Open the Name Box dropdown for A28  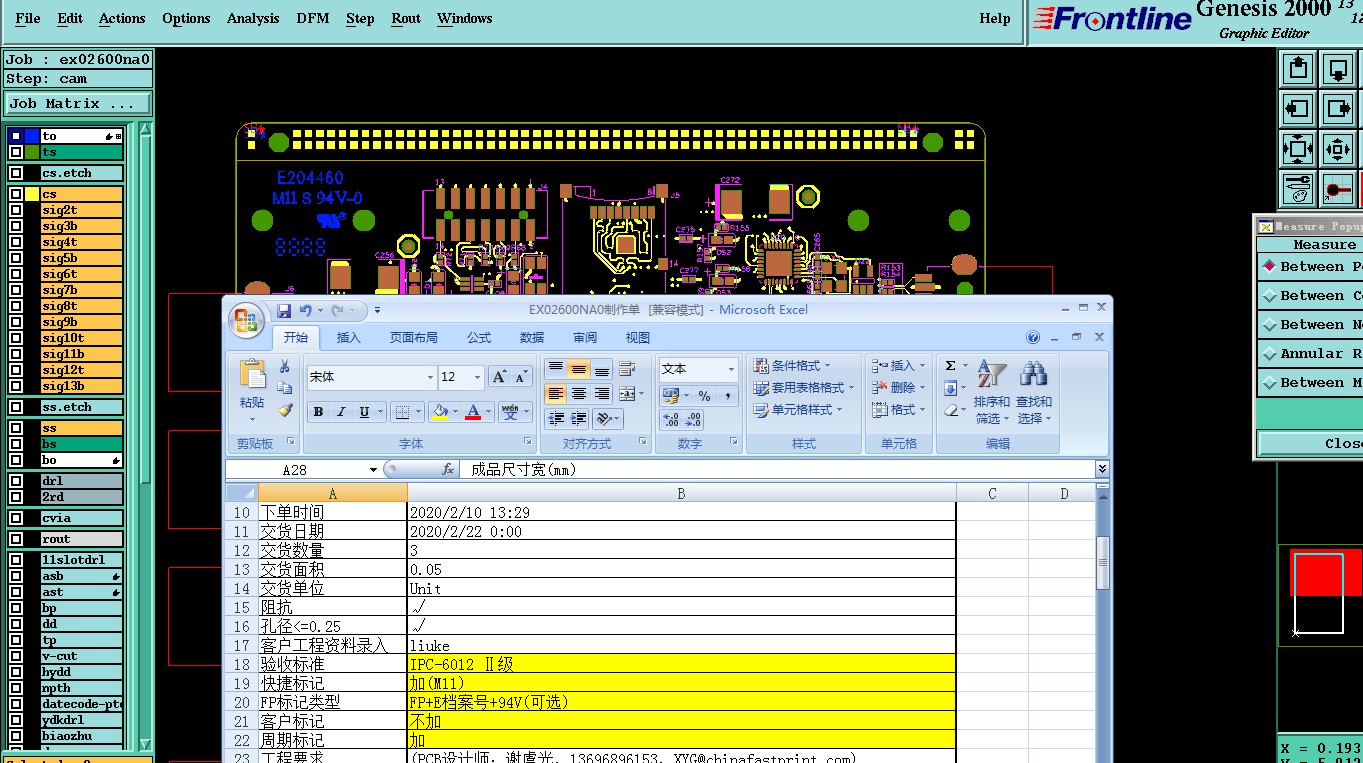pos(373,469)
